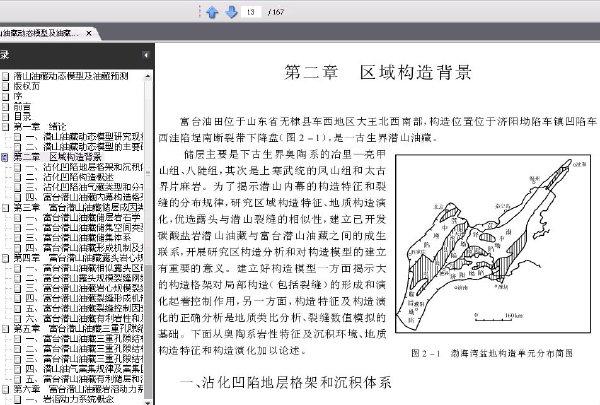
Task: Click the page number input field
Action: (253, 12)
